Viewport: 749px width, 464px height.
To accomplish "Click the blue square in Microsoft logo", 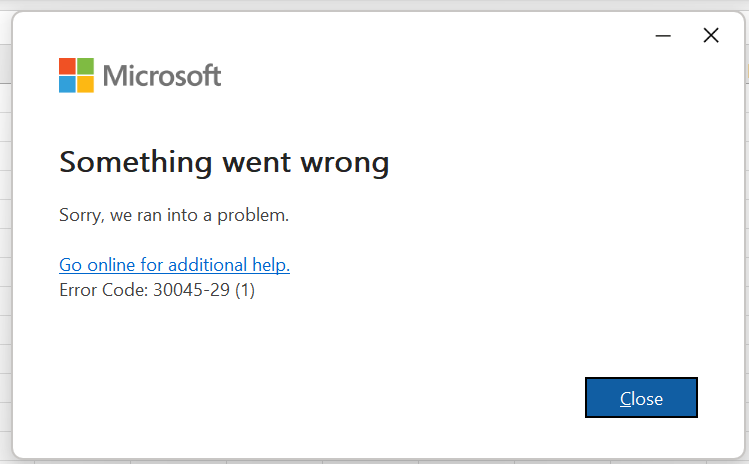I will (x=67, y=84).
